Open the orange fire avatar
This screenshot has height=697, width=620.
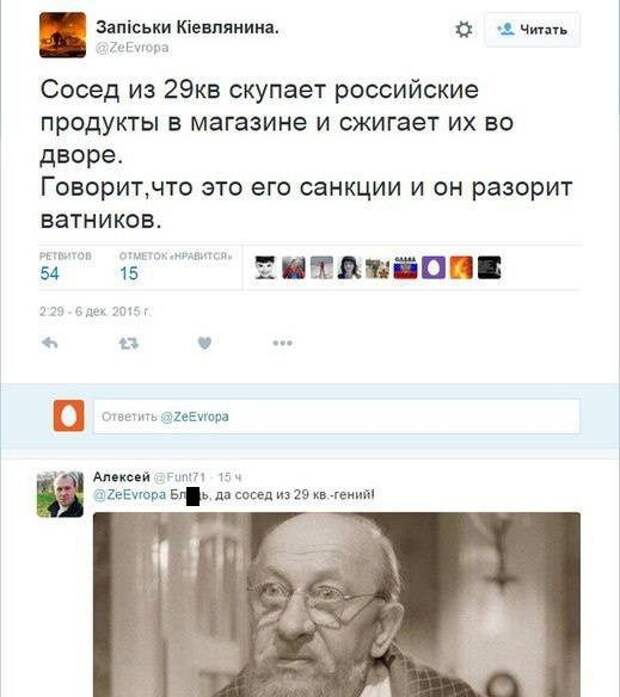click(x=461, y=268)
